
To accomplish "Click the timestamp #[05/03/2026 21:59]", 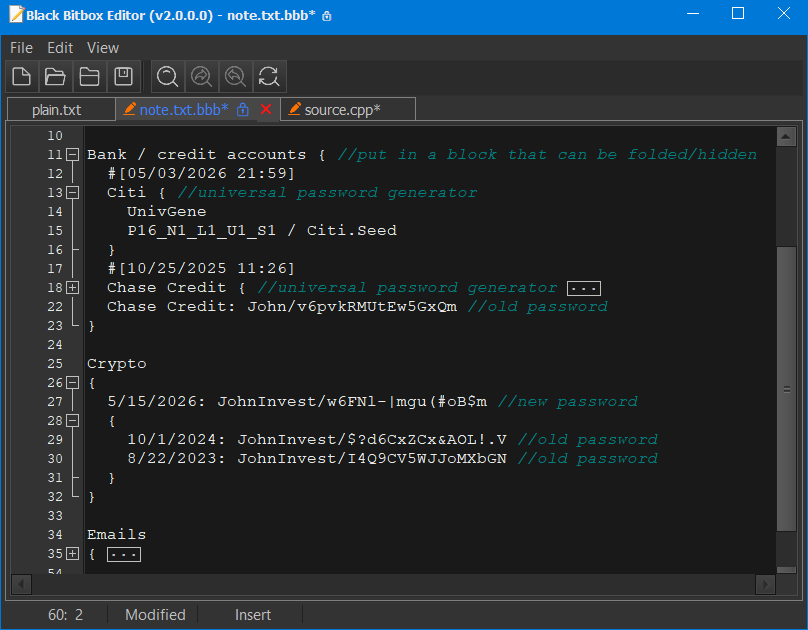I will [201, 174].
